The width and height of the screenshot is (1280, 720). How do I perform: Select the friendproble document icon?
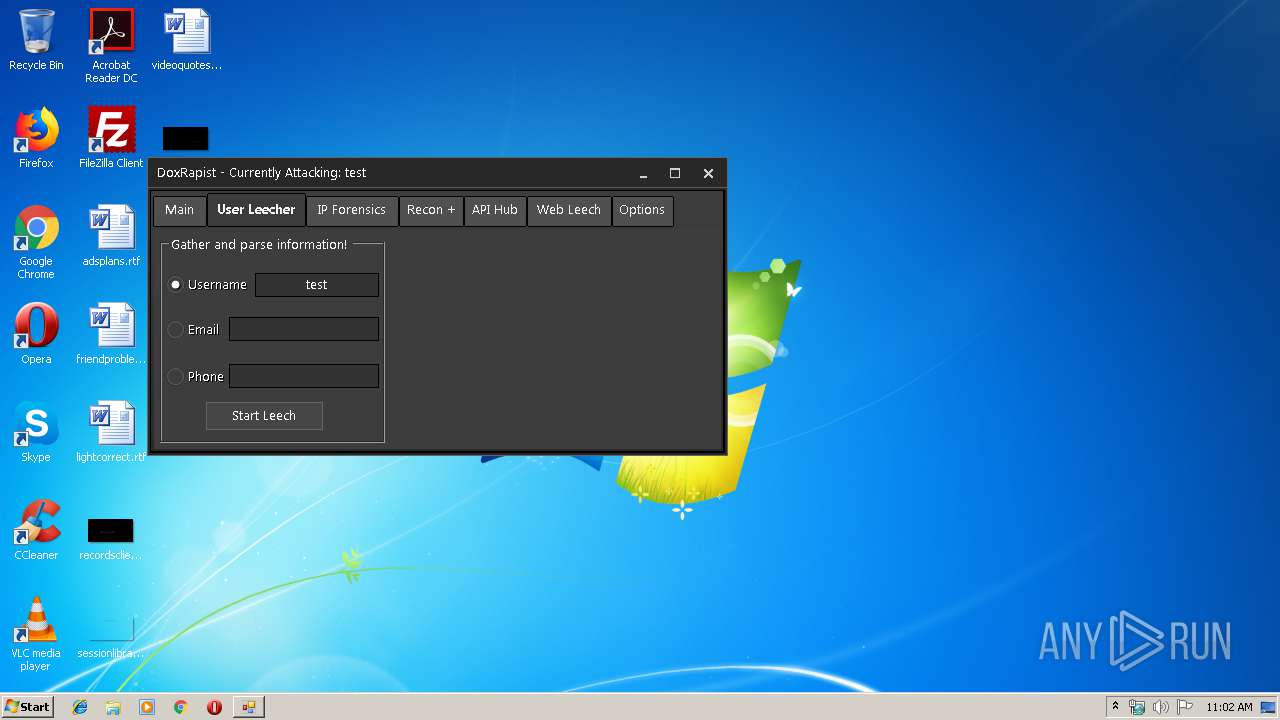(x=111, y=334)
